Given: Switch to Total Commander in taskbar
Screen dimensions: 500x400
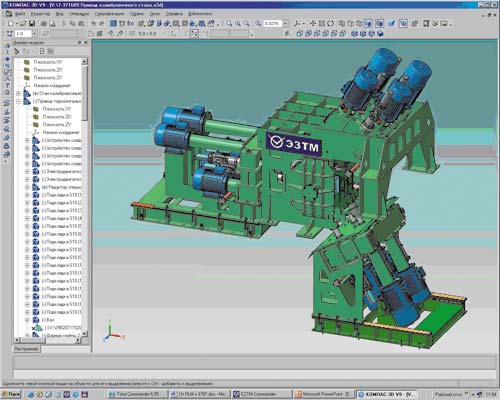Looking at the screenshot, I should point(136,394).
